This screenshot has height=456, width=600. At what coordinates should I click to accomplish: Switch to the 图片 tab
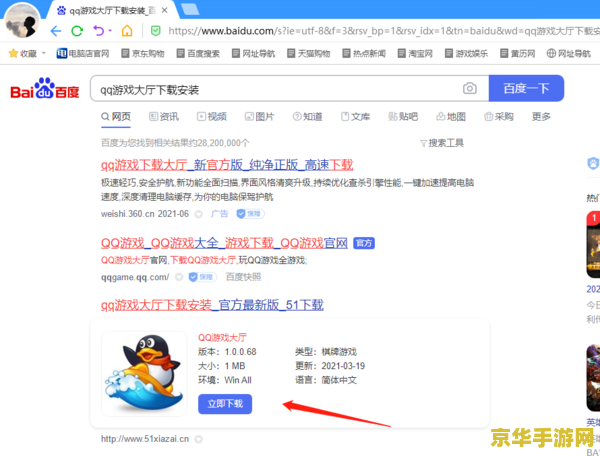pos(259,116)
